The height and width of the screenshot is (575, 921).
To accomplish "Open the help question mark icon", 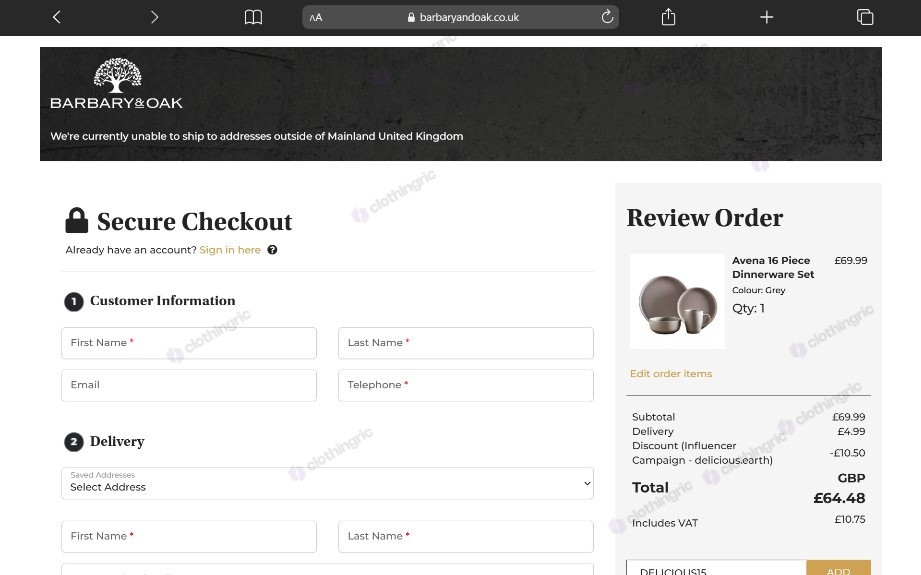I will (x=272, y=250).
